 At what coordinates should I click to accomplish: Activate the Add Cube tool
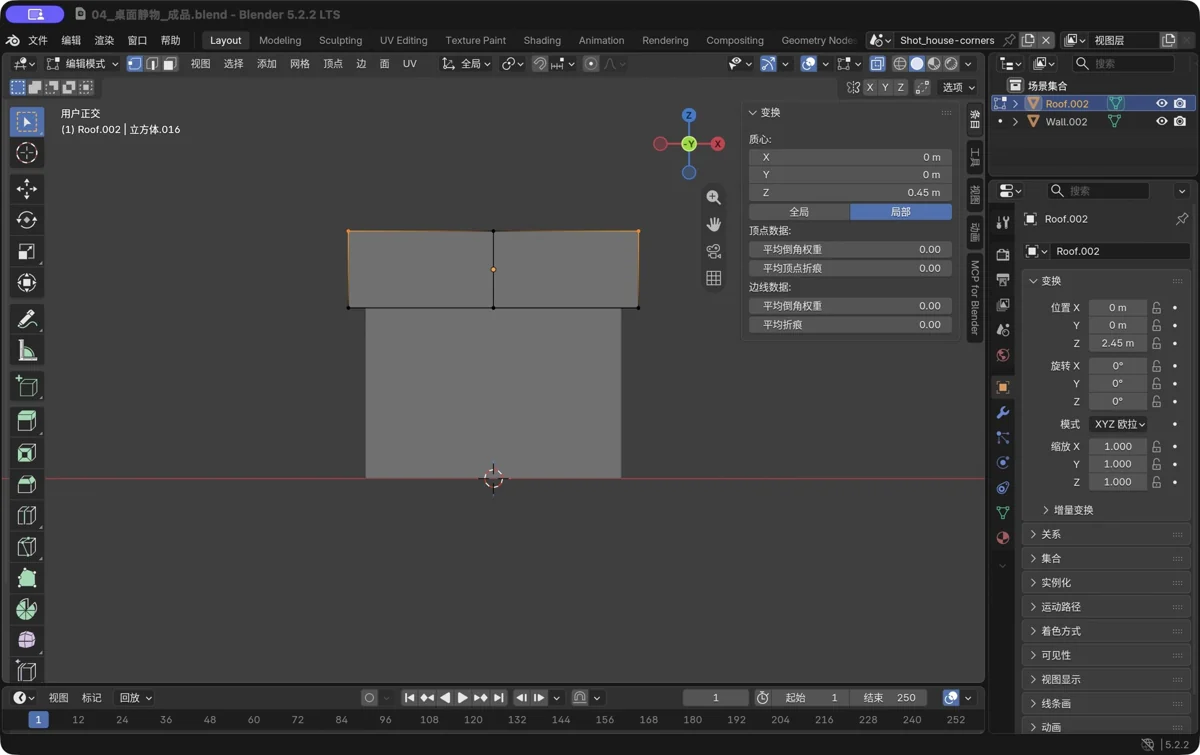[27, 387]
